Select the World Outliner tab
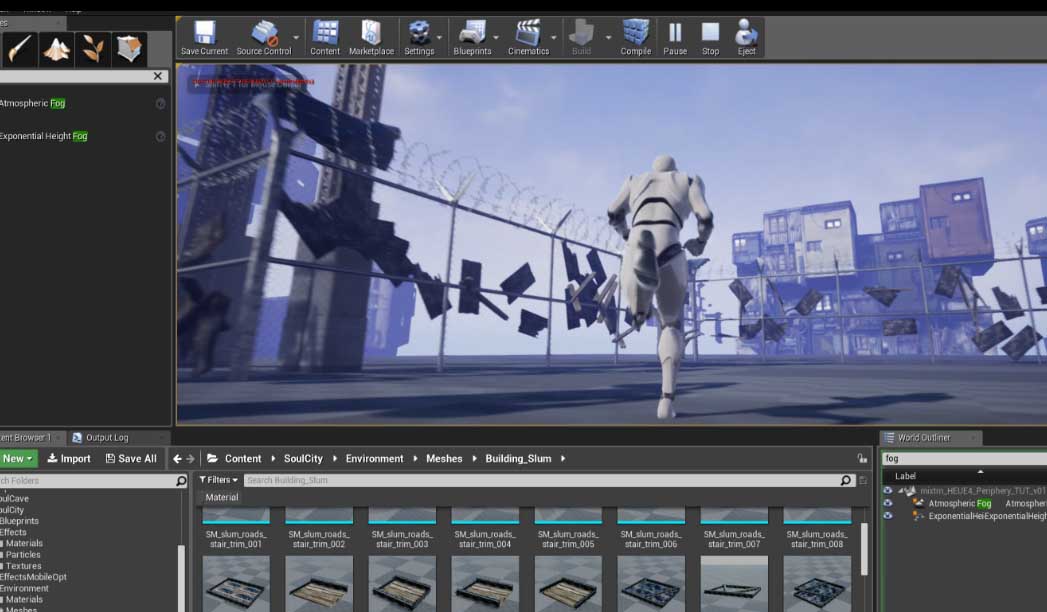 pos(923,438)
